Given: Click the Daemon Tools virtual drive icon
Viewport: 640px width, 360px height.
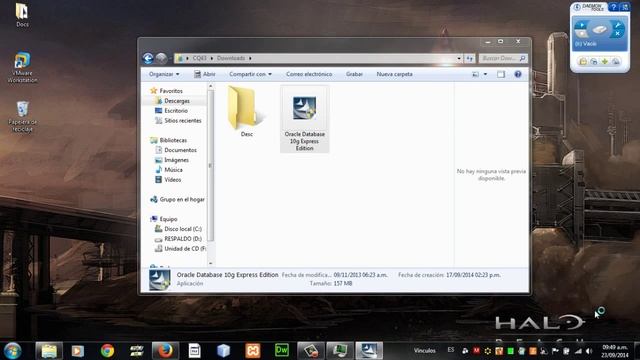Looking at the screenshot, I should pyautogui.click(x=600, y=29).
